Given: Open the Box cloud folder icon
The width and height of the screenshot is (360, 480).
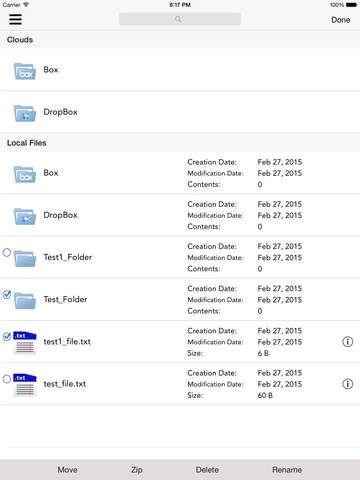Looking at the screenshot, I should pos(25,71).
